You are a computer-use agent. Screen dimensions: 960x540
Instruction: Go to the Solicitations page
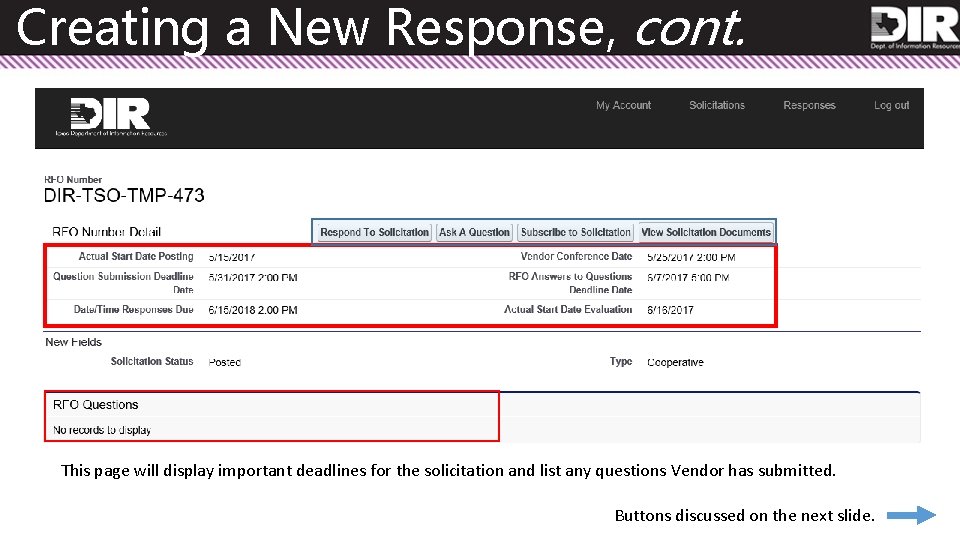tap(717, 105)
